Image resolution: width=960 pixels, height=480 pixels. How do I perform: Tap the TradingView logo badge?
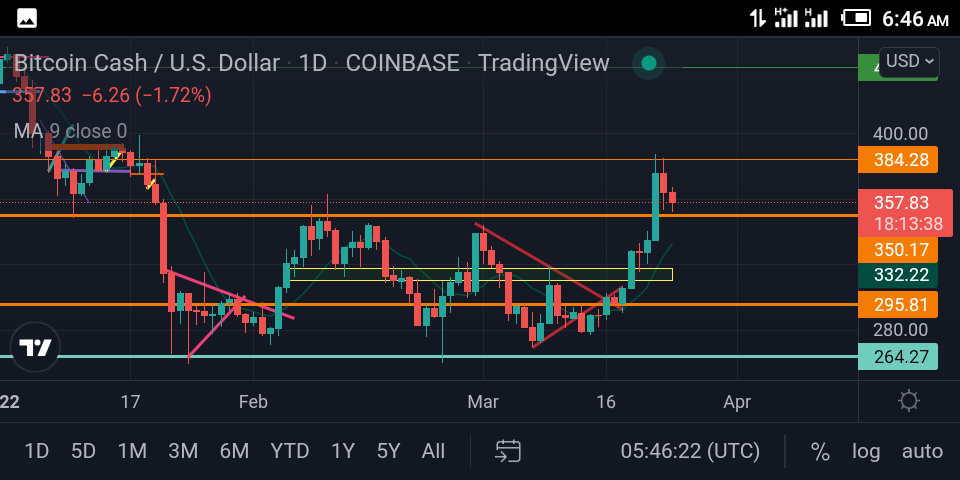36,348
